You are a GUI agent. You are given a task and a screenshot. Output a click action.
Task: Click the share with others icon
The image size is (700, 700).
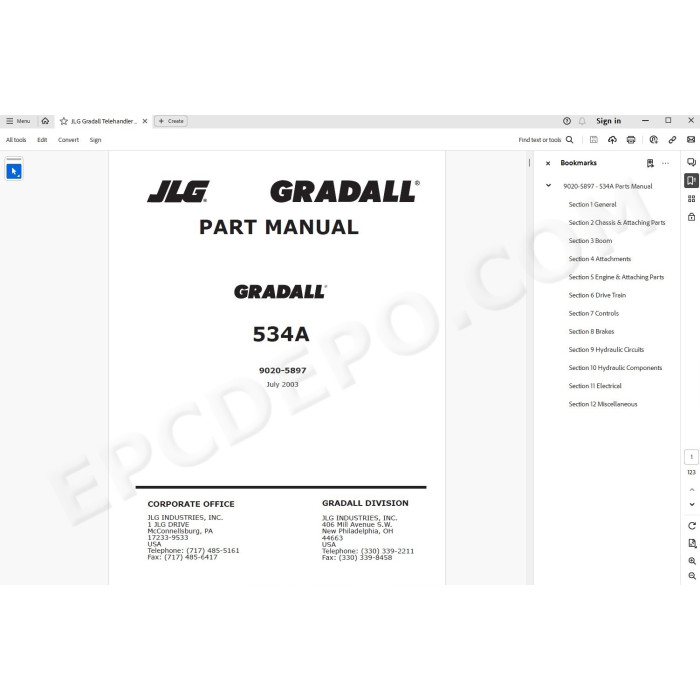(654, 140)
